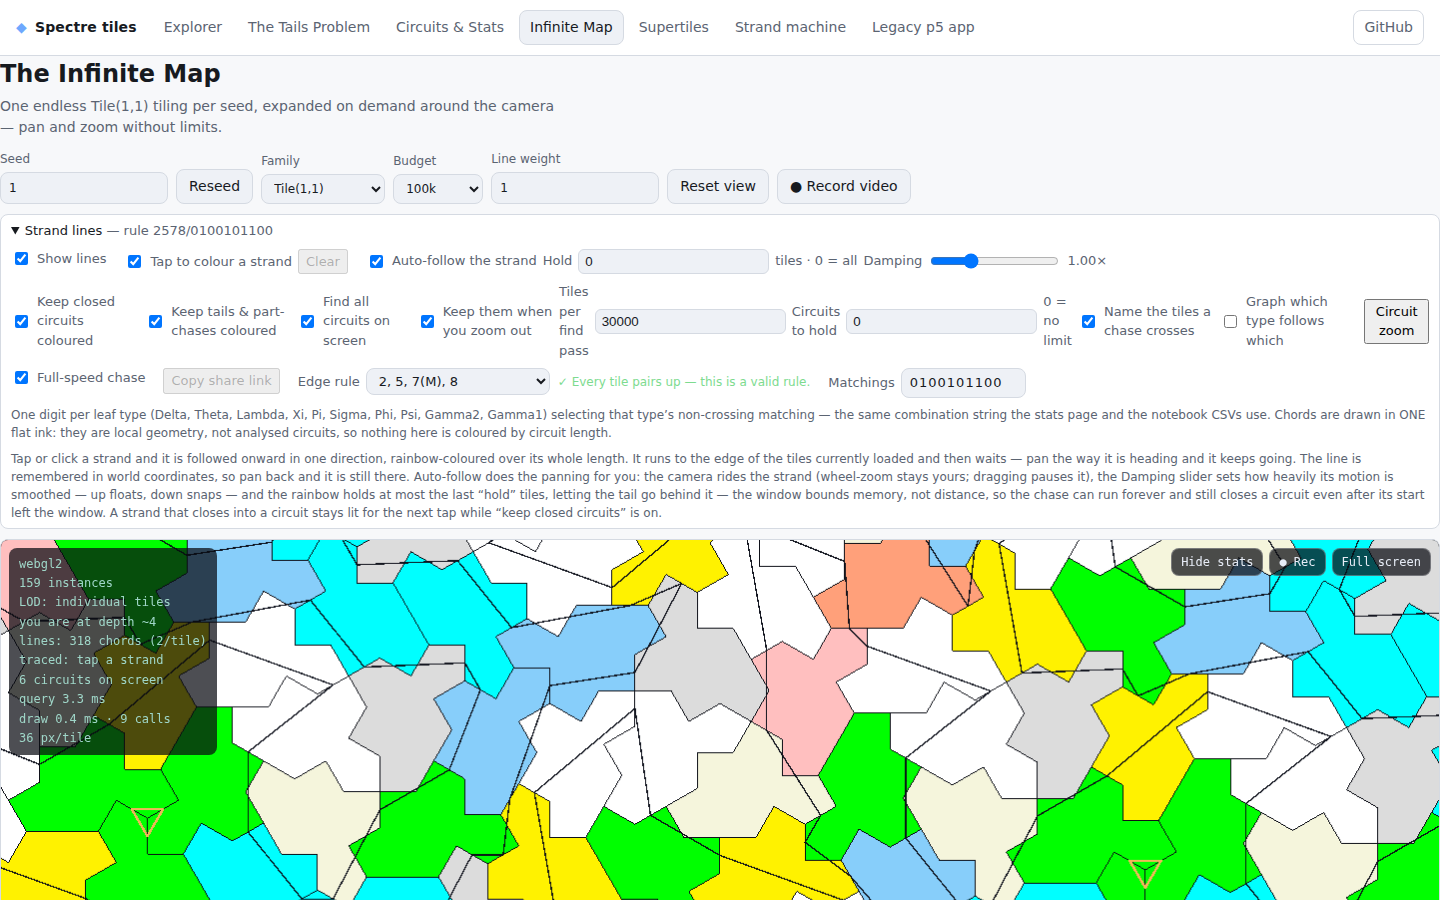
Task: Open the Explorer page
Action: click(x=193, y=28)
